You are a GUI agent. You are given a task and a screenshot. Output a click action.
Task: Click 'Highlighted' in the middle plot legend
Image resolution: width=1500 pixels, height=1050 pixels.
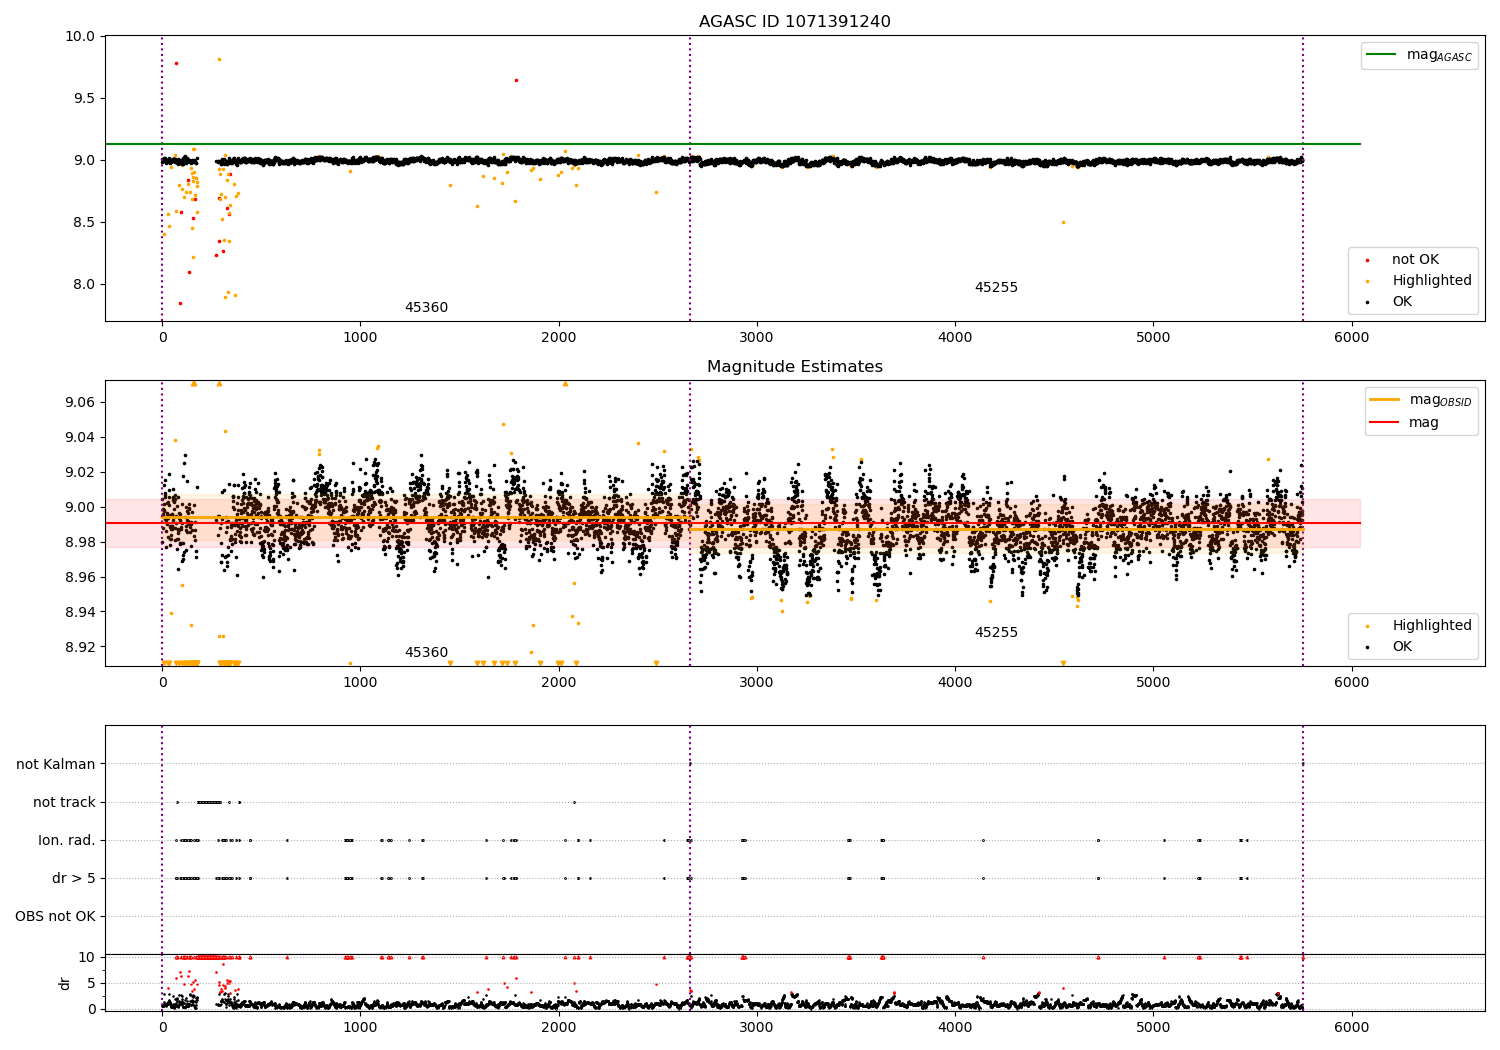[x=1432, y=626]
